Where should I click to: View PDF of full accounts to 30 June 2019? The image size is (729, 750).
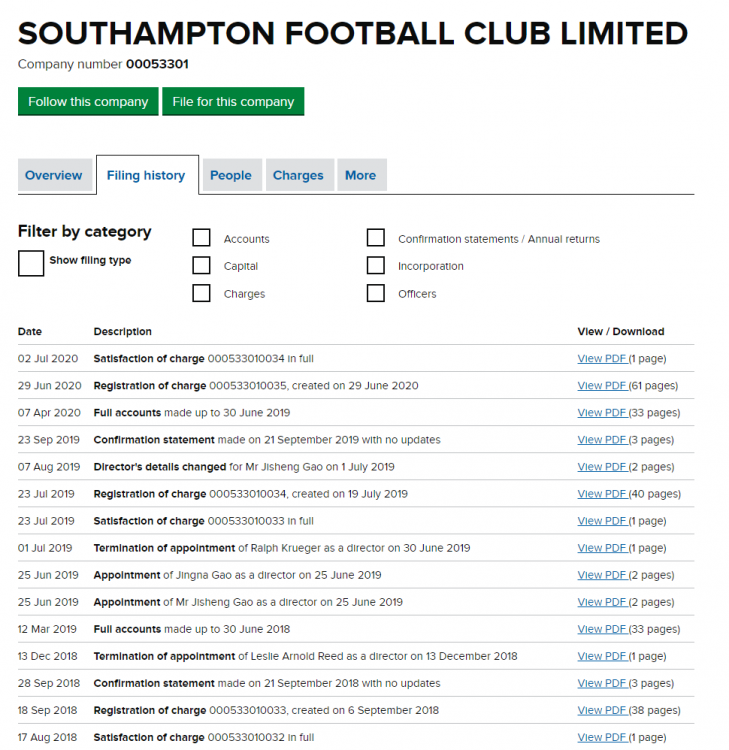coord(602,412)
